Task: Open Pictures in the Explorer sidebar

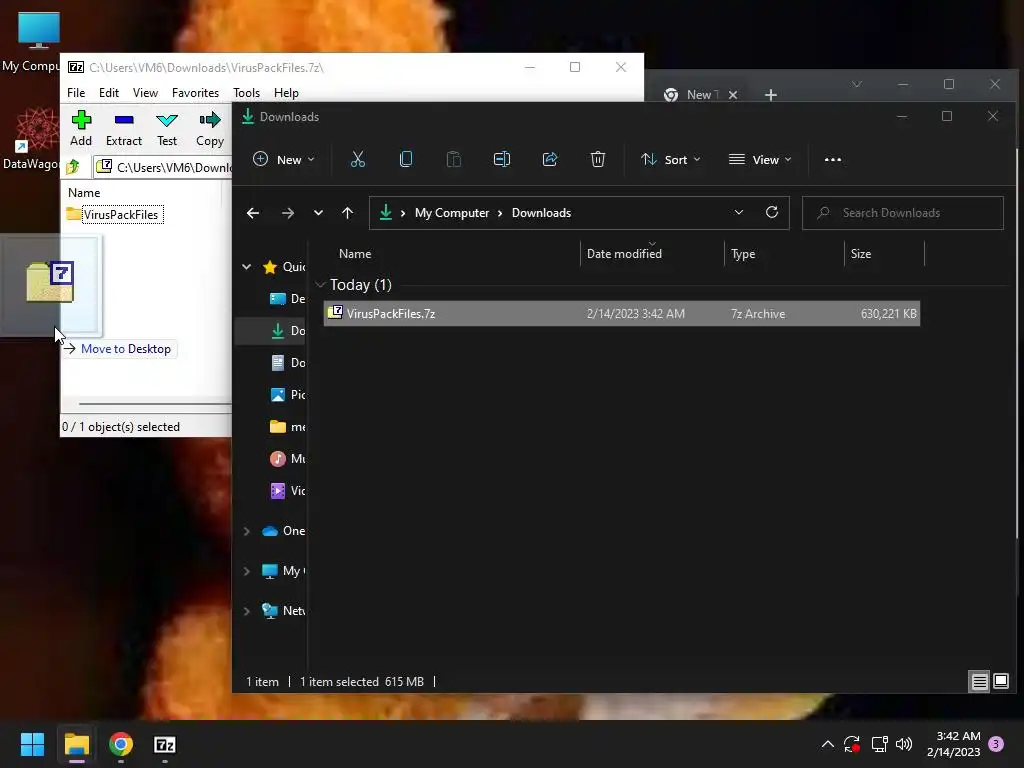Action: [x=287, y=394]
